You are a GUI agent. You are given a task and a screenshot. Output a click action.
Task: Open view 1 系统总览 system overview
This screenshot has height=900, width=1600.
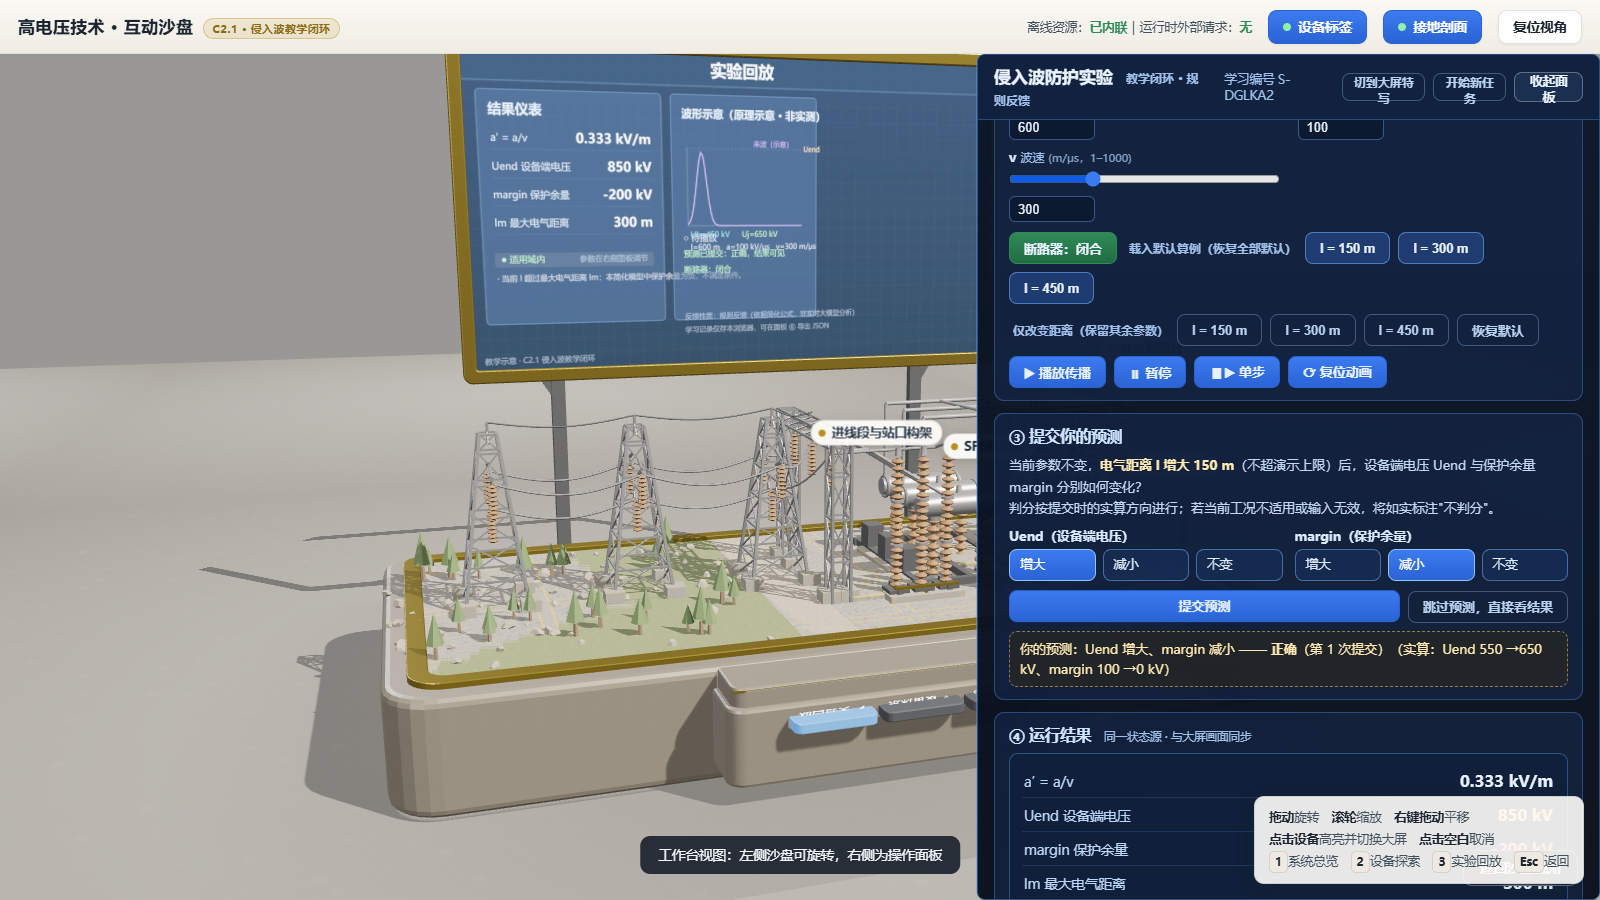point(1305,861)
